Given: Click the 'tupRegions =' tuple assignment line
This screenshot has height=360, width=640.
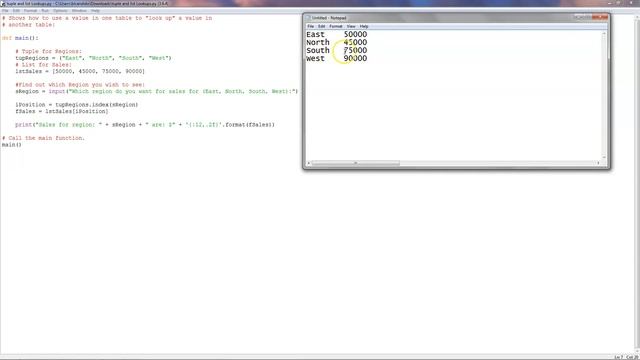Looking at the screenshot, I should pos(93,58).
